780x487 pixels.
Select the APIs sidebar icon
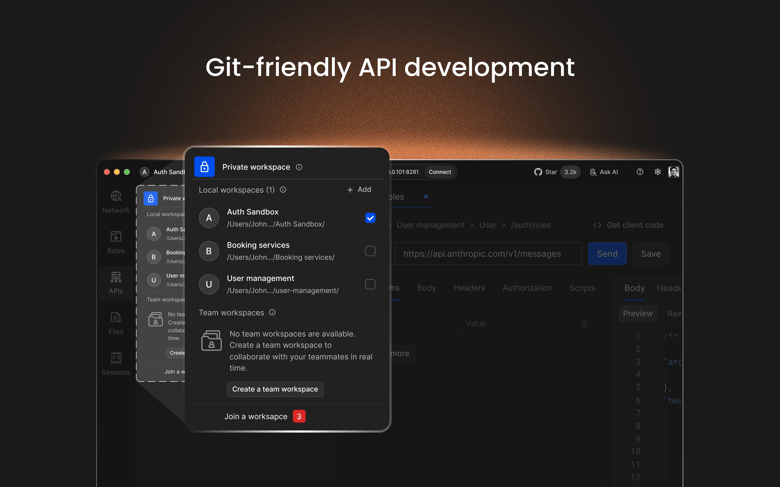(x=116, y=282)
